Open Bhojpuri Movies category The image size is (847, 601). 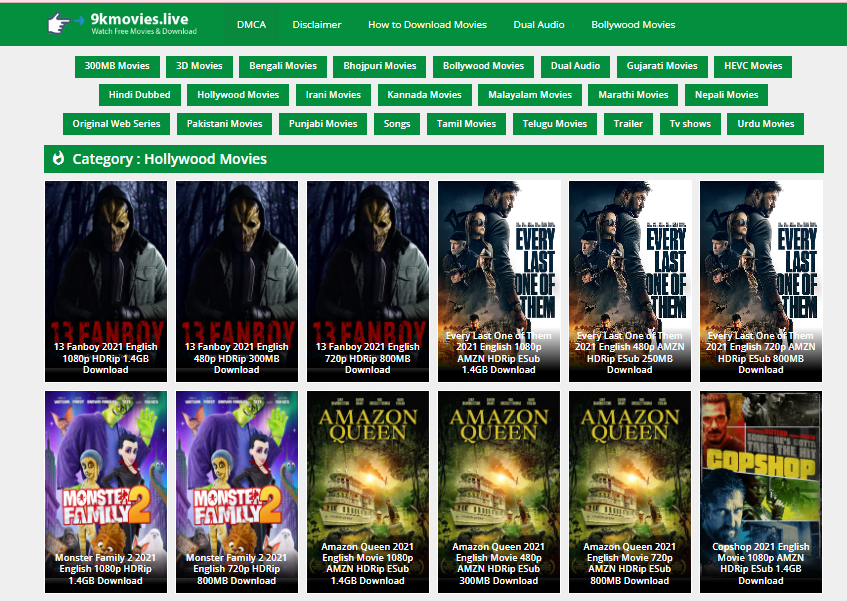380,66
